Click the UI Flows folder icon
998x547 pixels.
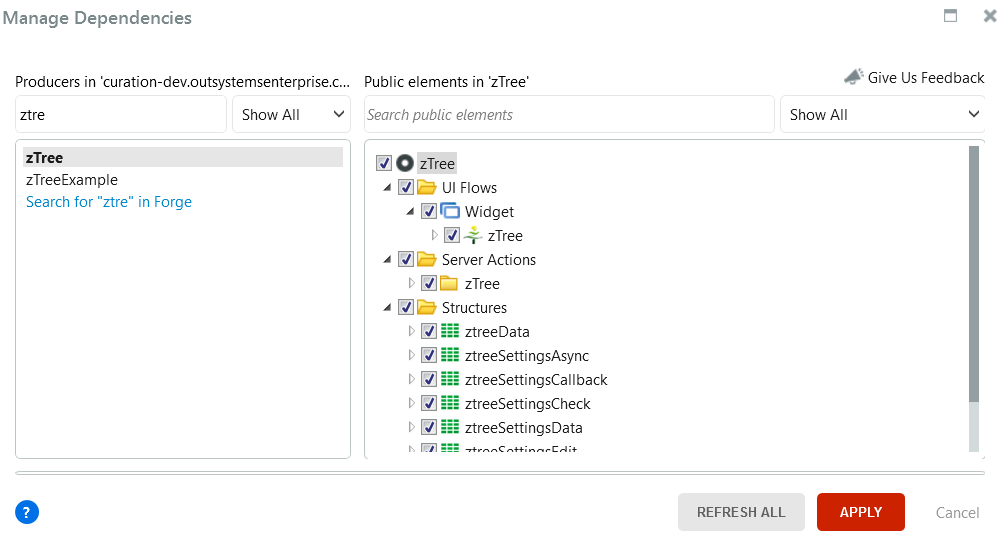coord(426,187)
